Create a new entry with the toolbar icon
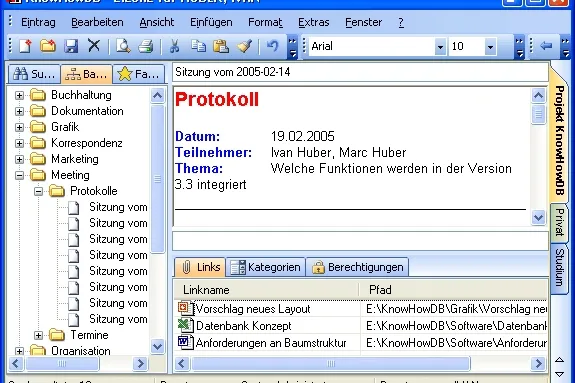Screen dimensions: 575x383 [25, 46]
